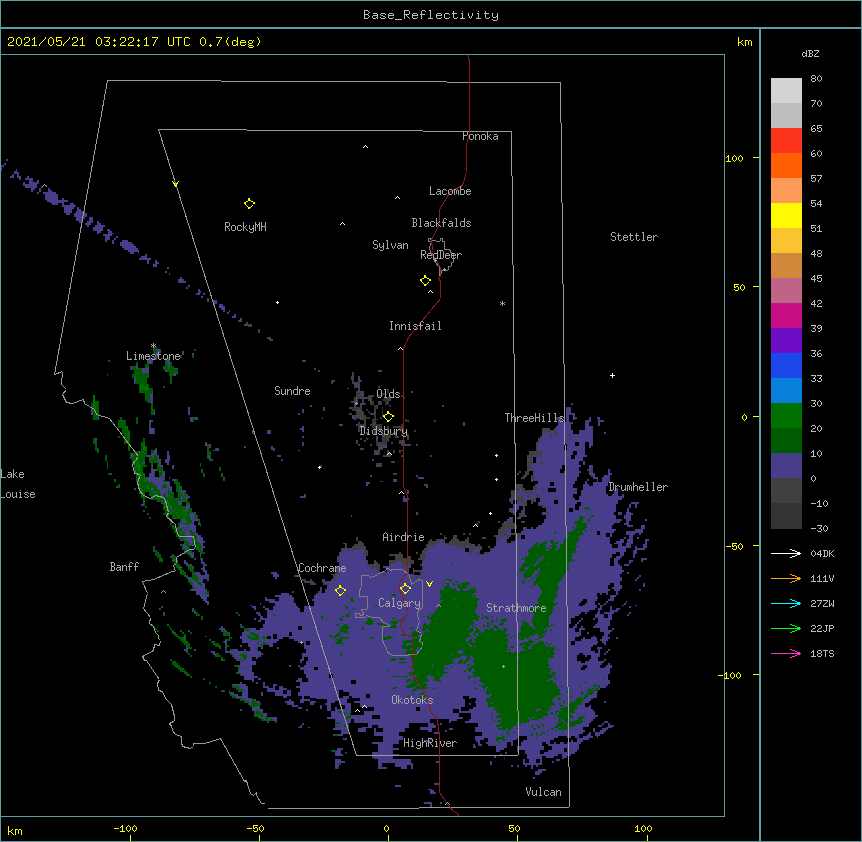Click the 04DK legend label

click(x=822, y=553)
